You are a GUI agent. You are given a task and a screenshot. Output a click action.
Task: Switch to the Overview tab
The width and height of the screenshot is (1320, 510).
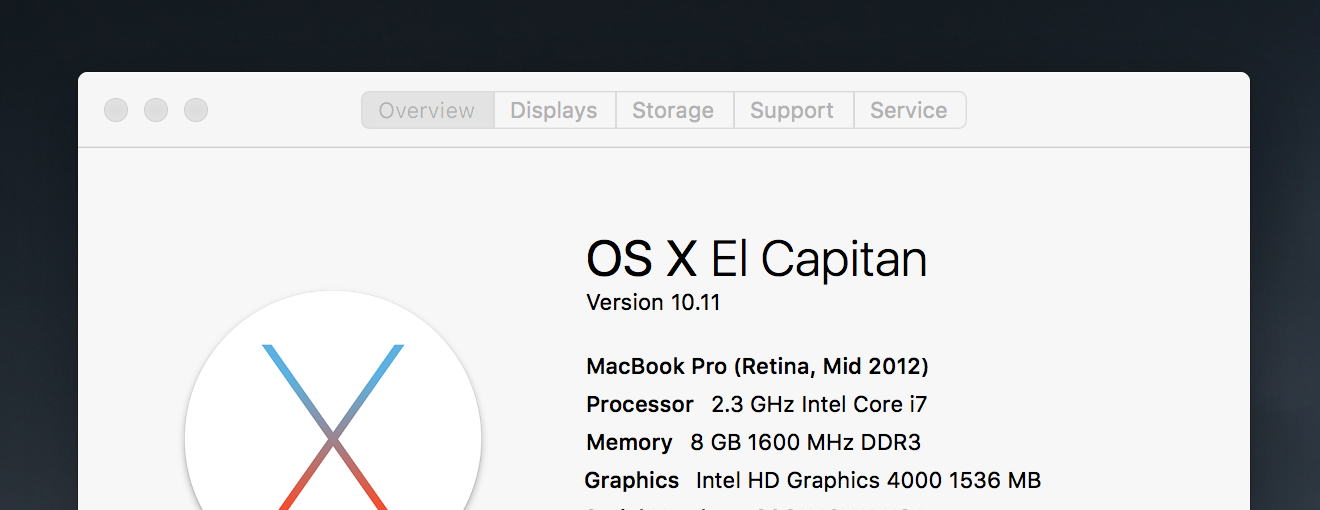(427, 110)
